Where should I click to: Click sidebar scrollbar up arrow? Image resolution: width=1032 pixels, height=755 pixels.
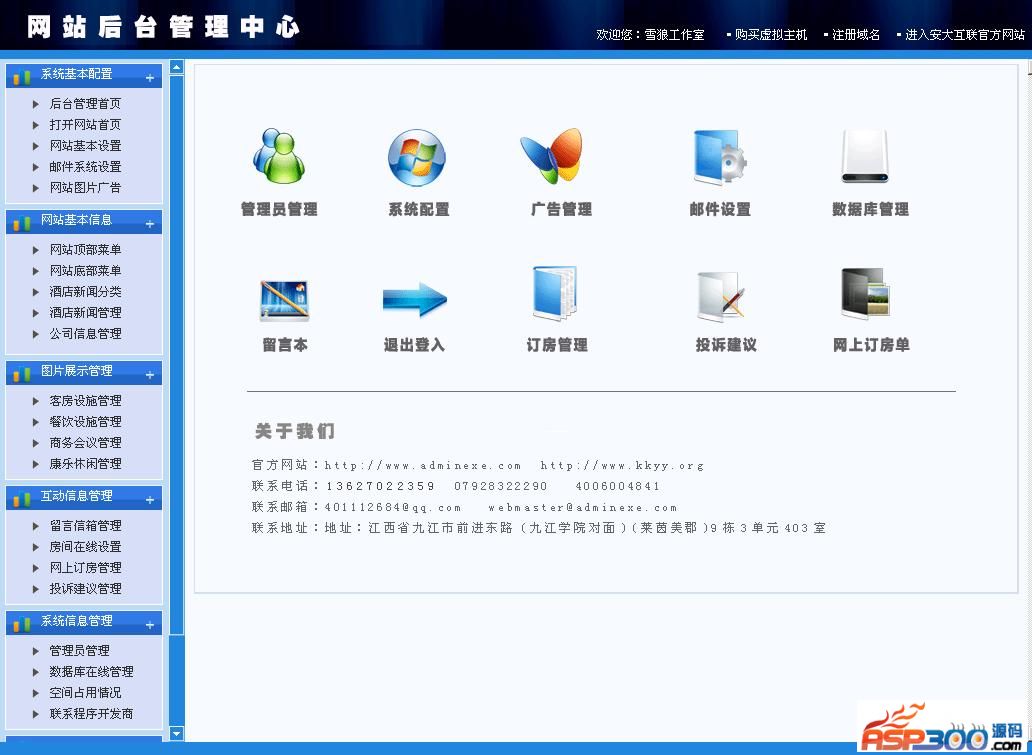tap(176, 66)
